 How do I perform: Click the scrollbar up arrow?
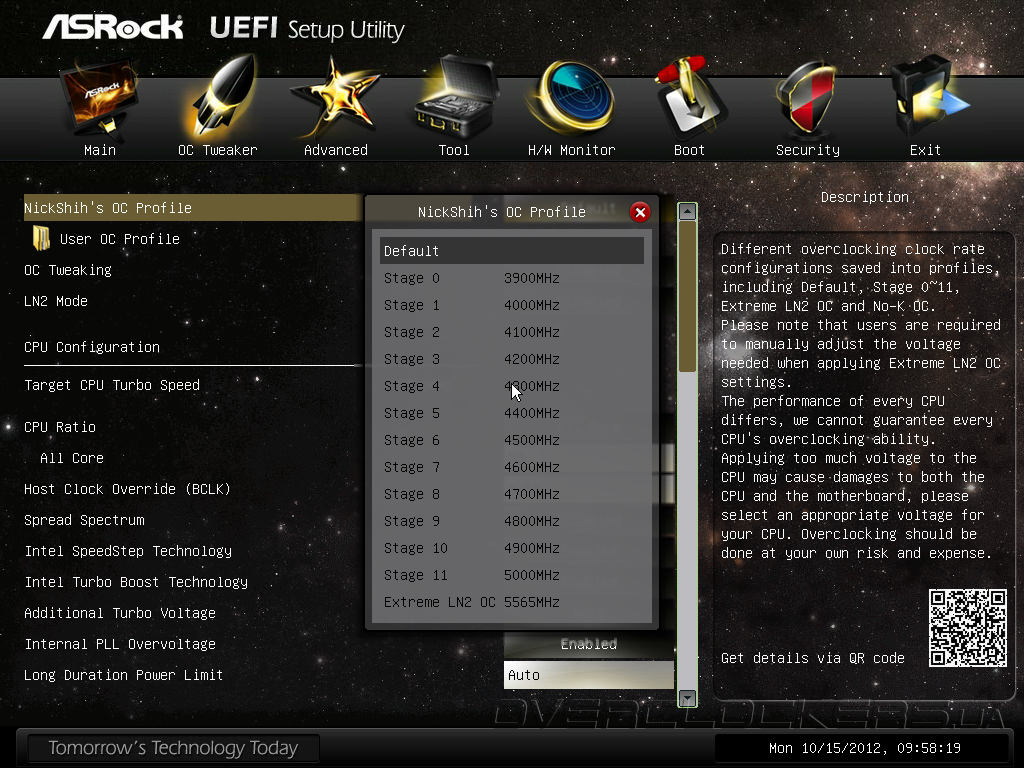(687, 212)
